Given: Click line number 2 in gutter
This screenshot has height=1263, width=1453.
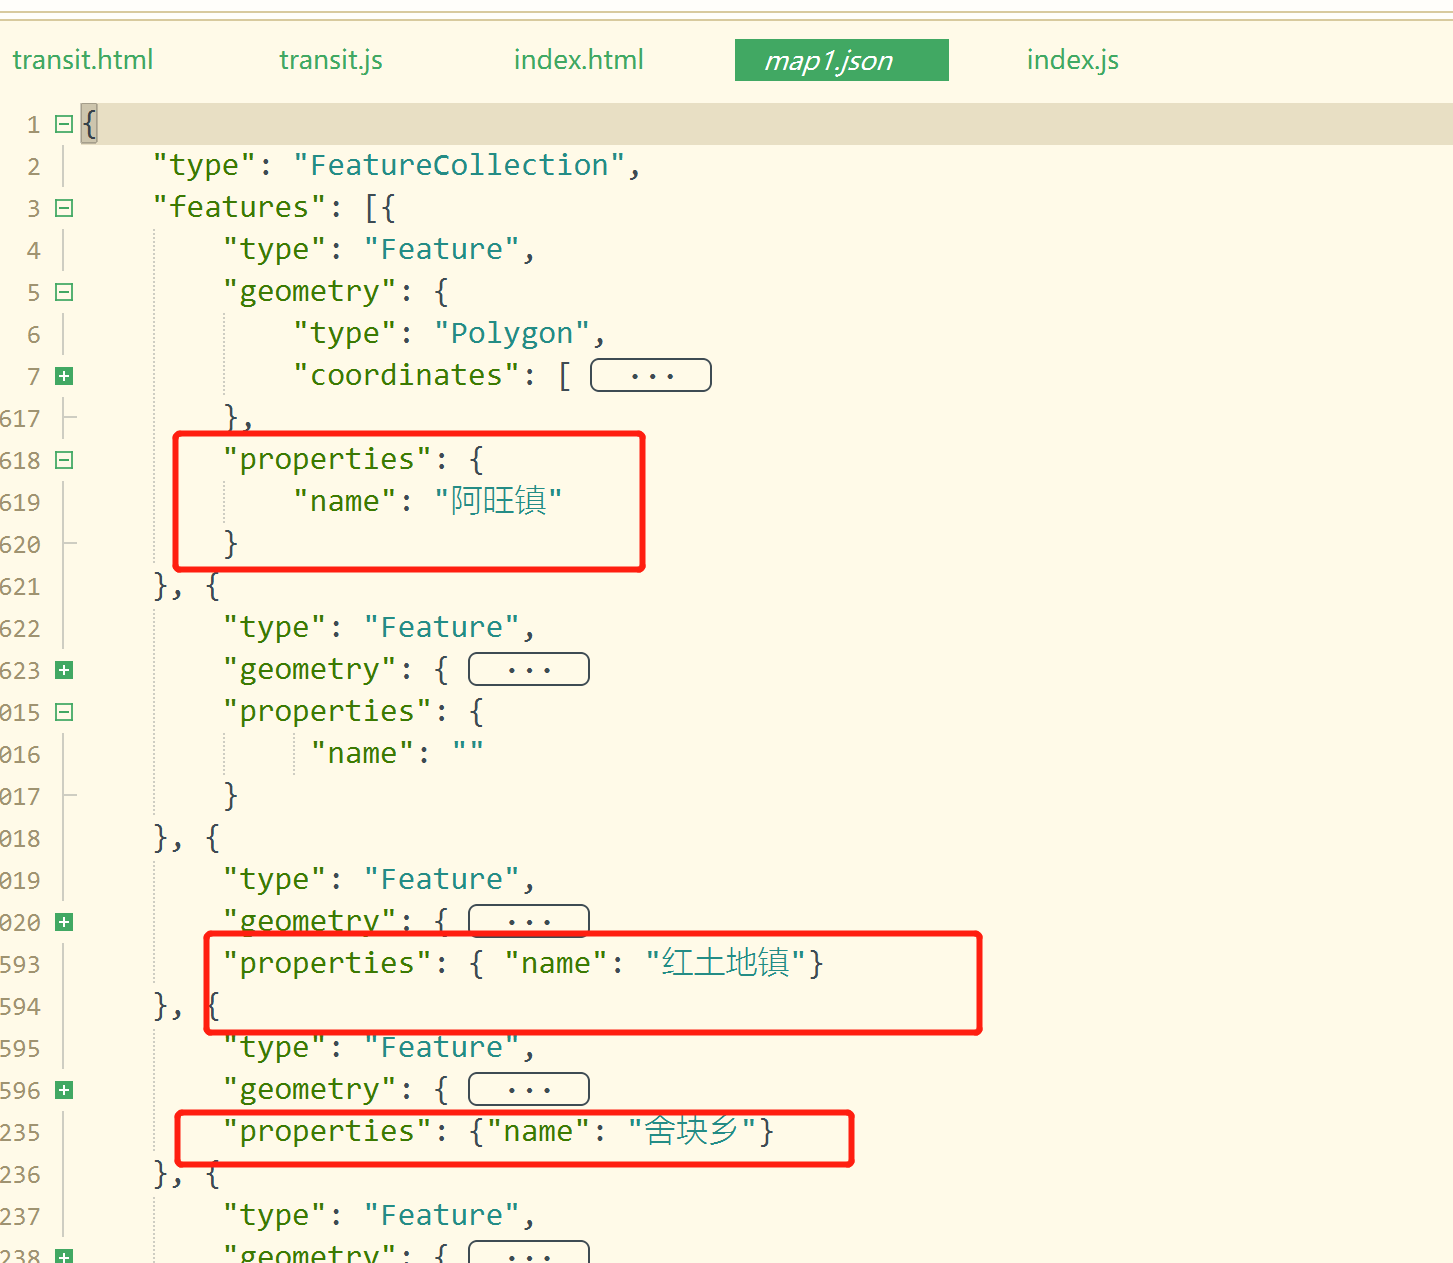Looking at the screenshot, I should point(34,166).
